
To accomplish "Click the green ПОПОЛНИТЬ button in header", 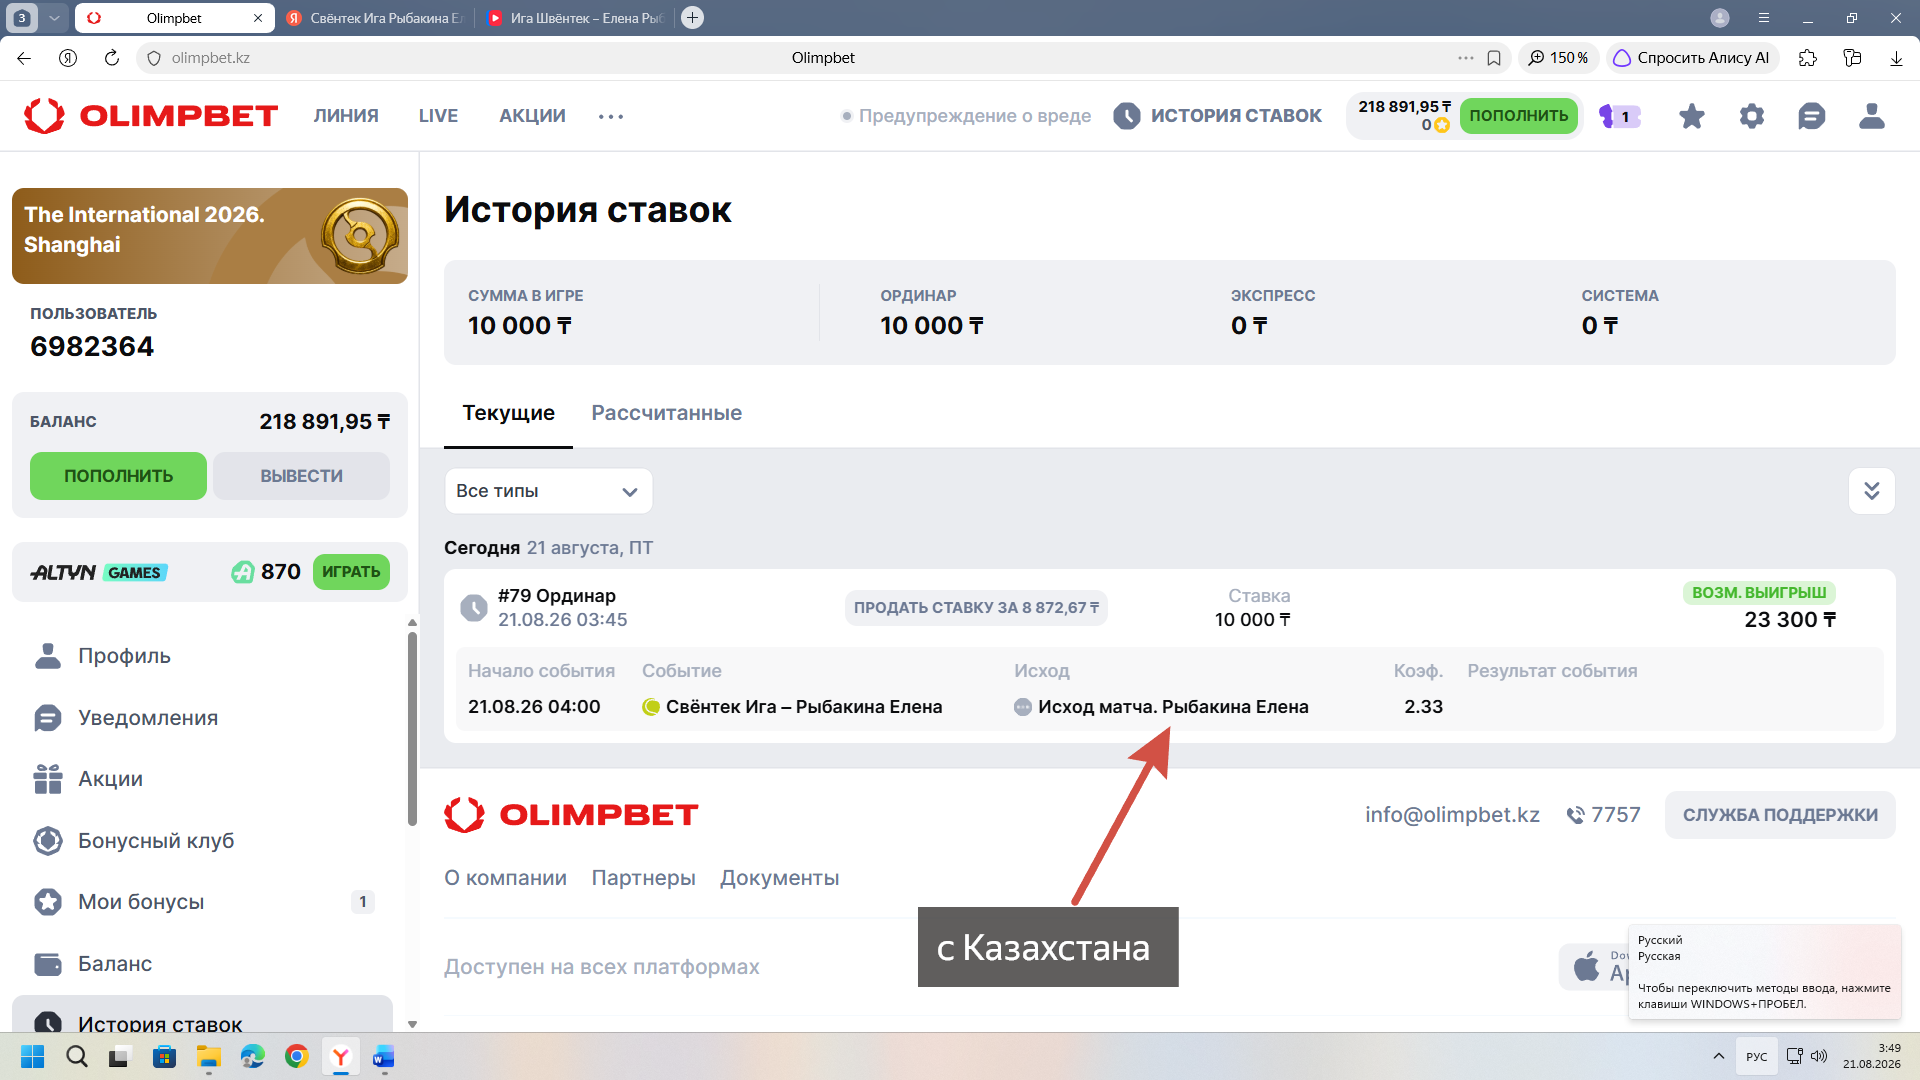I will 1518,116.
